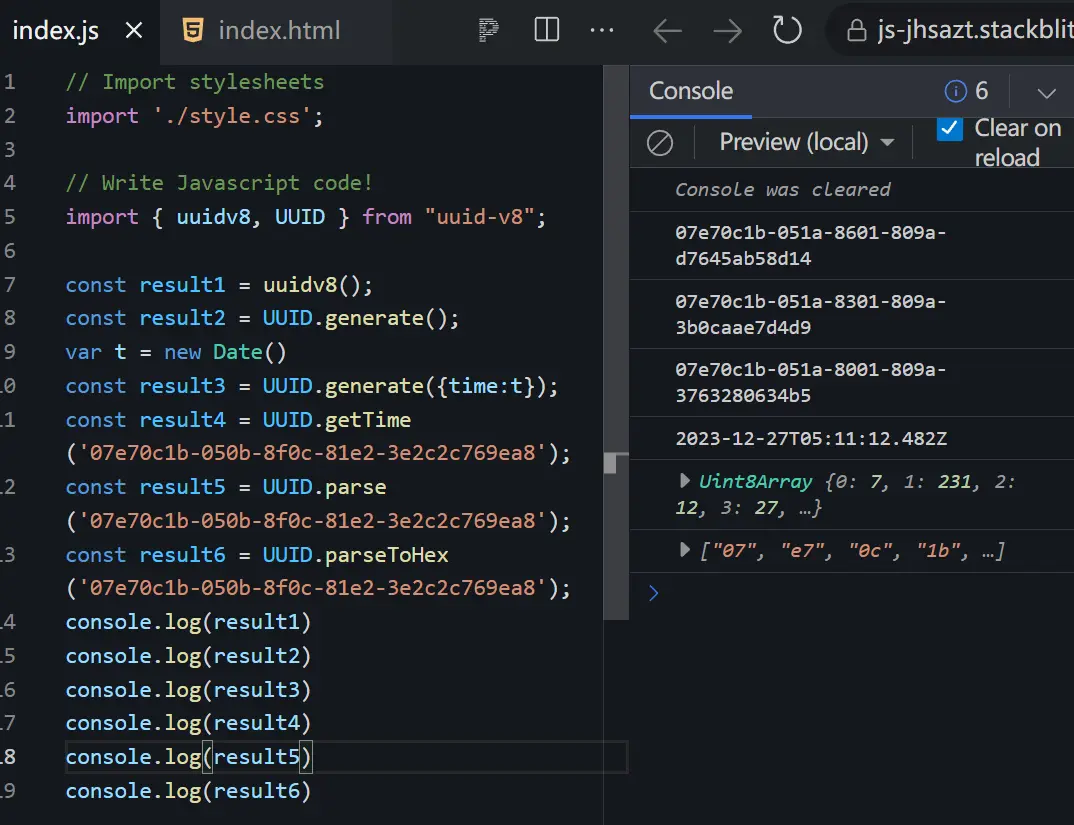
Task: Open the Preview (local) dropdown
Action: 806,142
